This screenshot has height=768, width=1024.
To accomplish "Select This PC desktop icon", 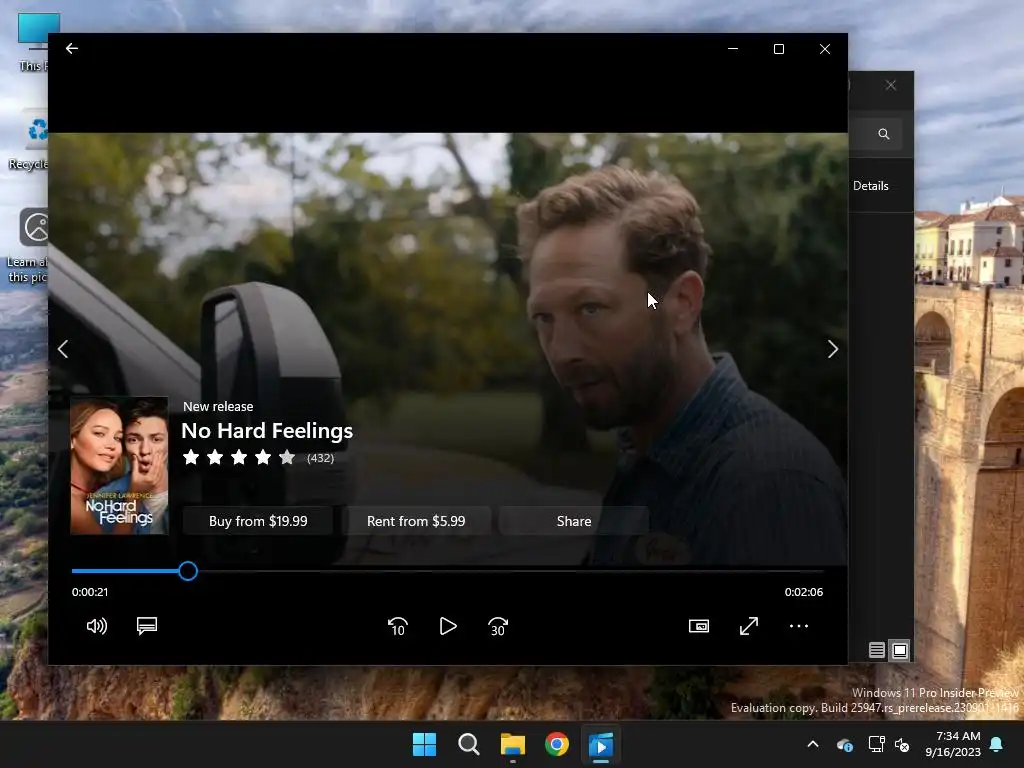I will 33,42.
